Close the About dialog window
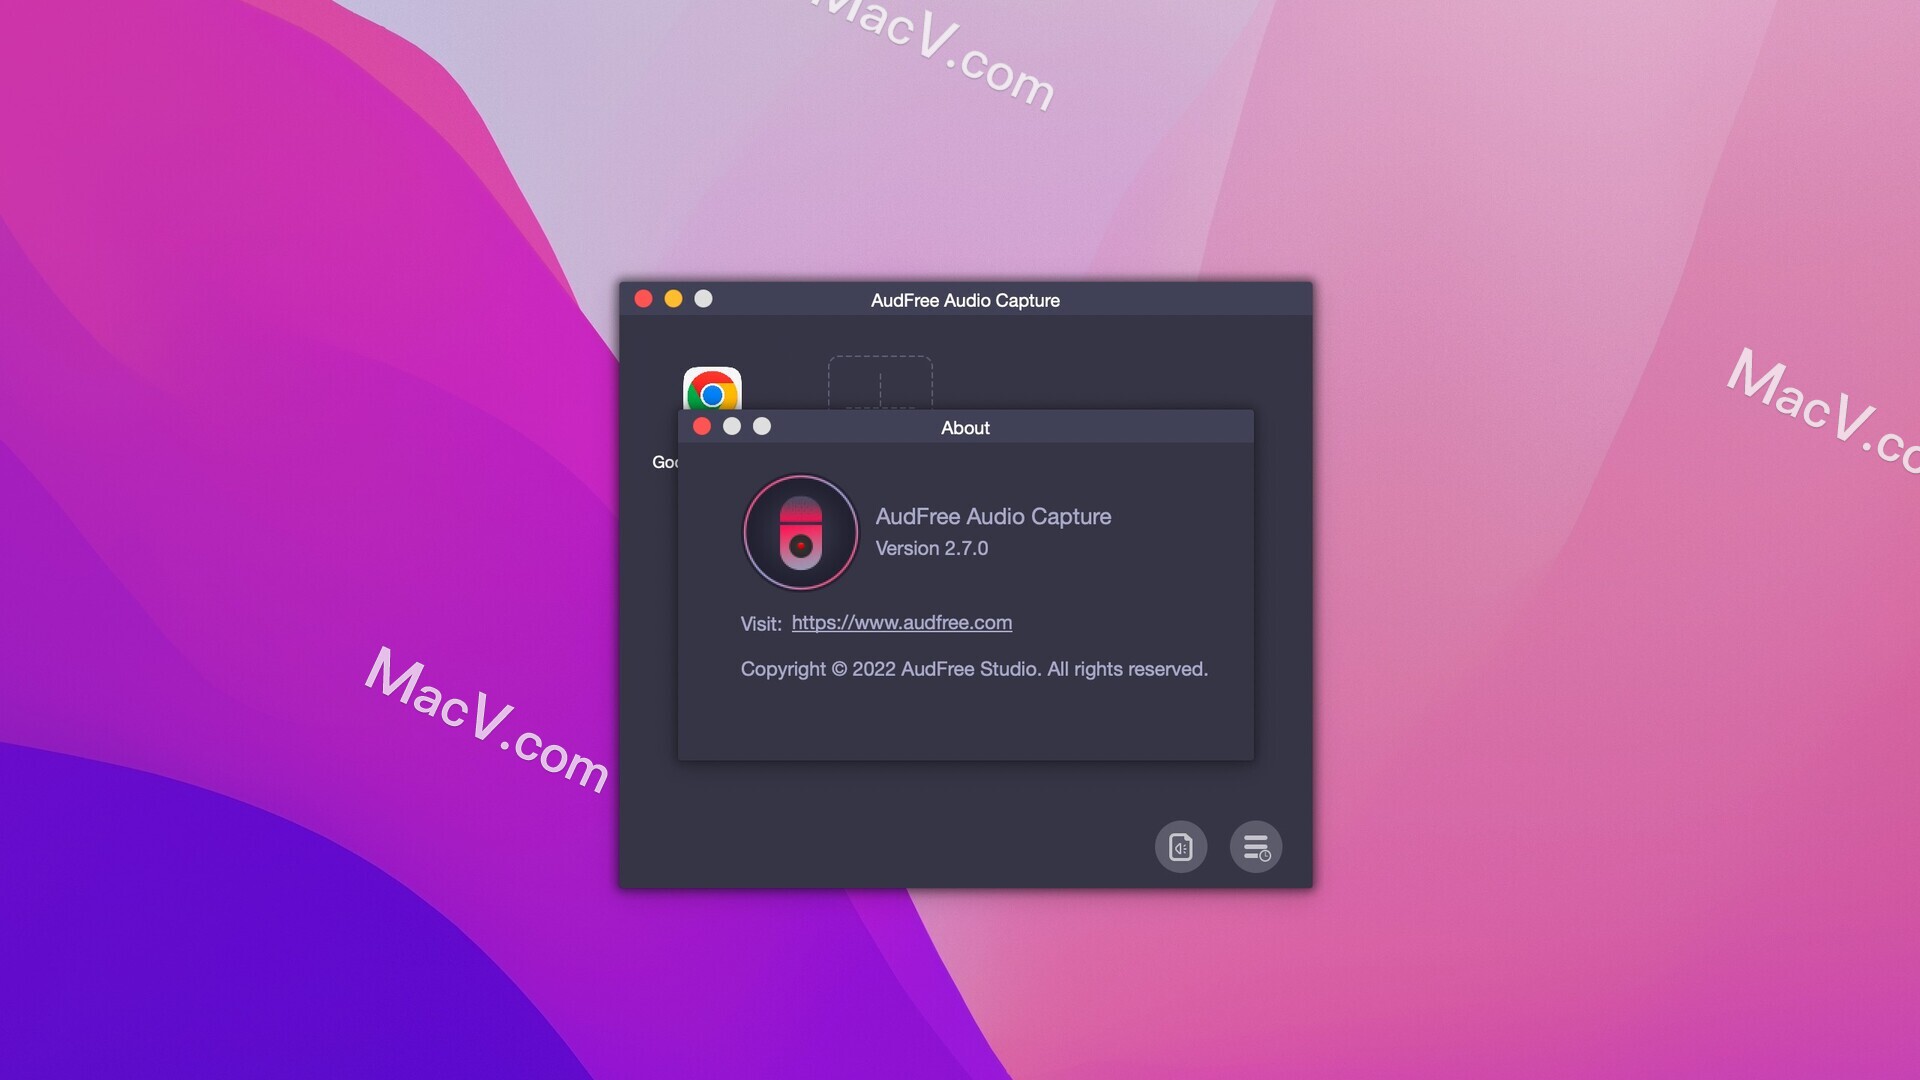The width and height of the screenshot is (1920, 1080). (x=702, y=426)
